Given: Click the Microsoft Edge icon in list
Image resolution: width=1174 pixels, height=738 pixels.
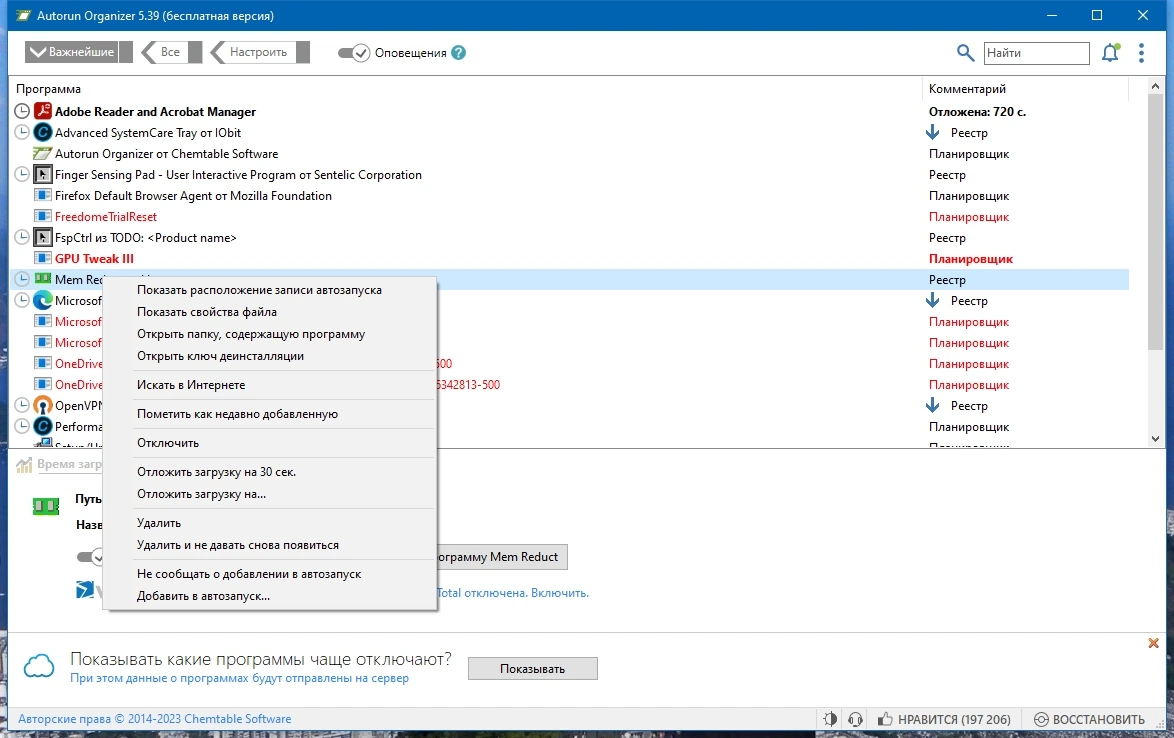Looking at the screenshot, I should coord(43,300).
